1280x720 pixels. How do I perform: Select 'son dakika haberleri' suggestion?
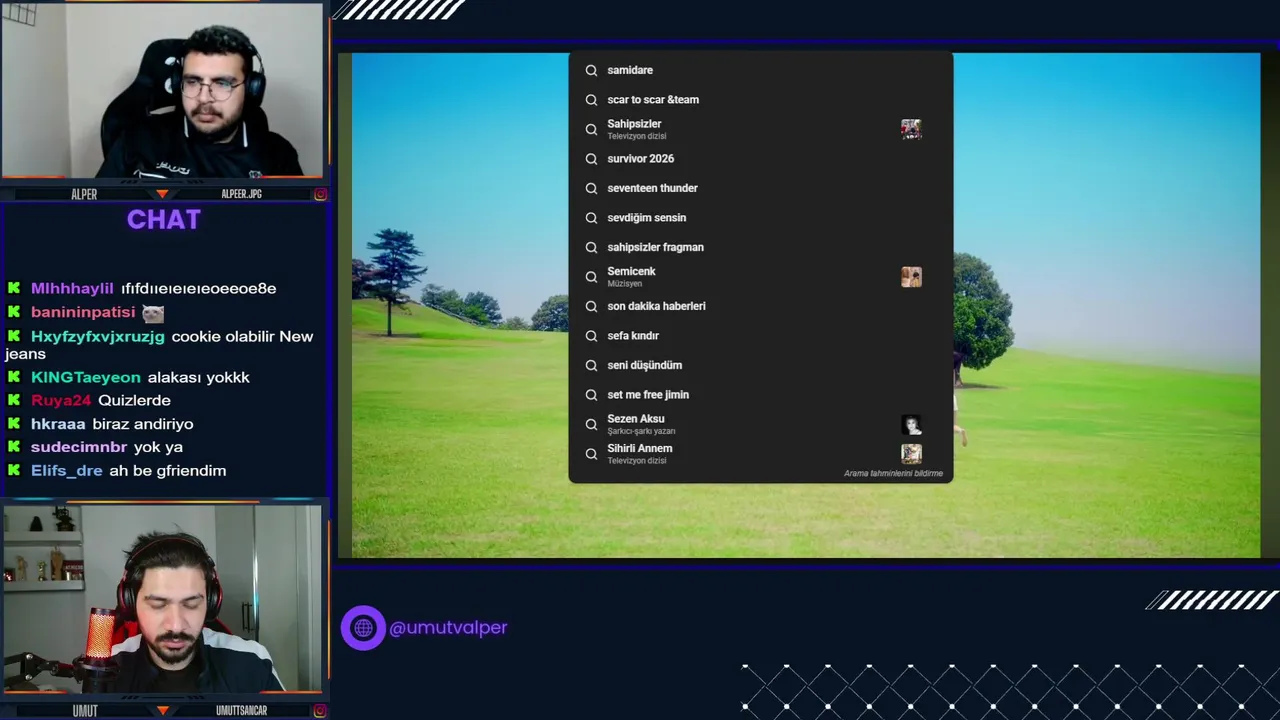[760, 306]
